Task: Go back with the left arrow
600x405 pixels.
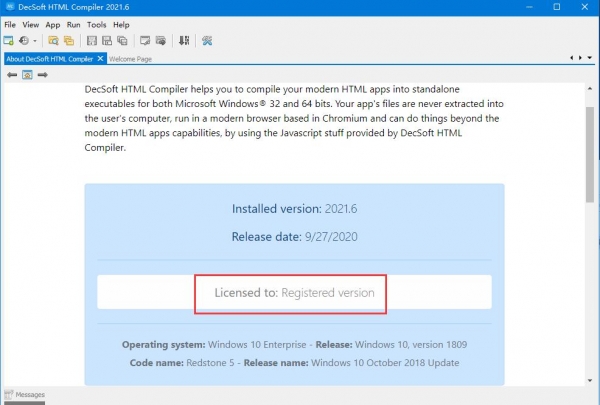Action: [11, 74]
